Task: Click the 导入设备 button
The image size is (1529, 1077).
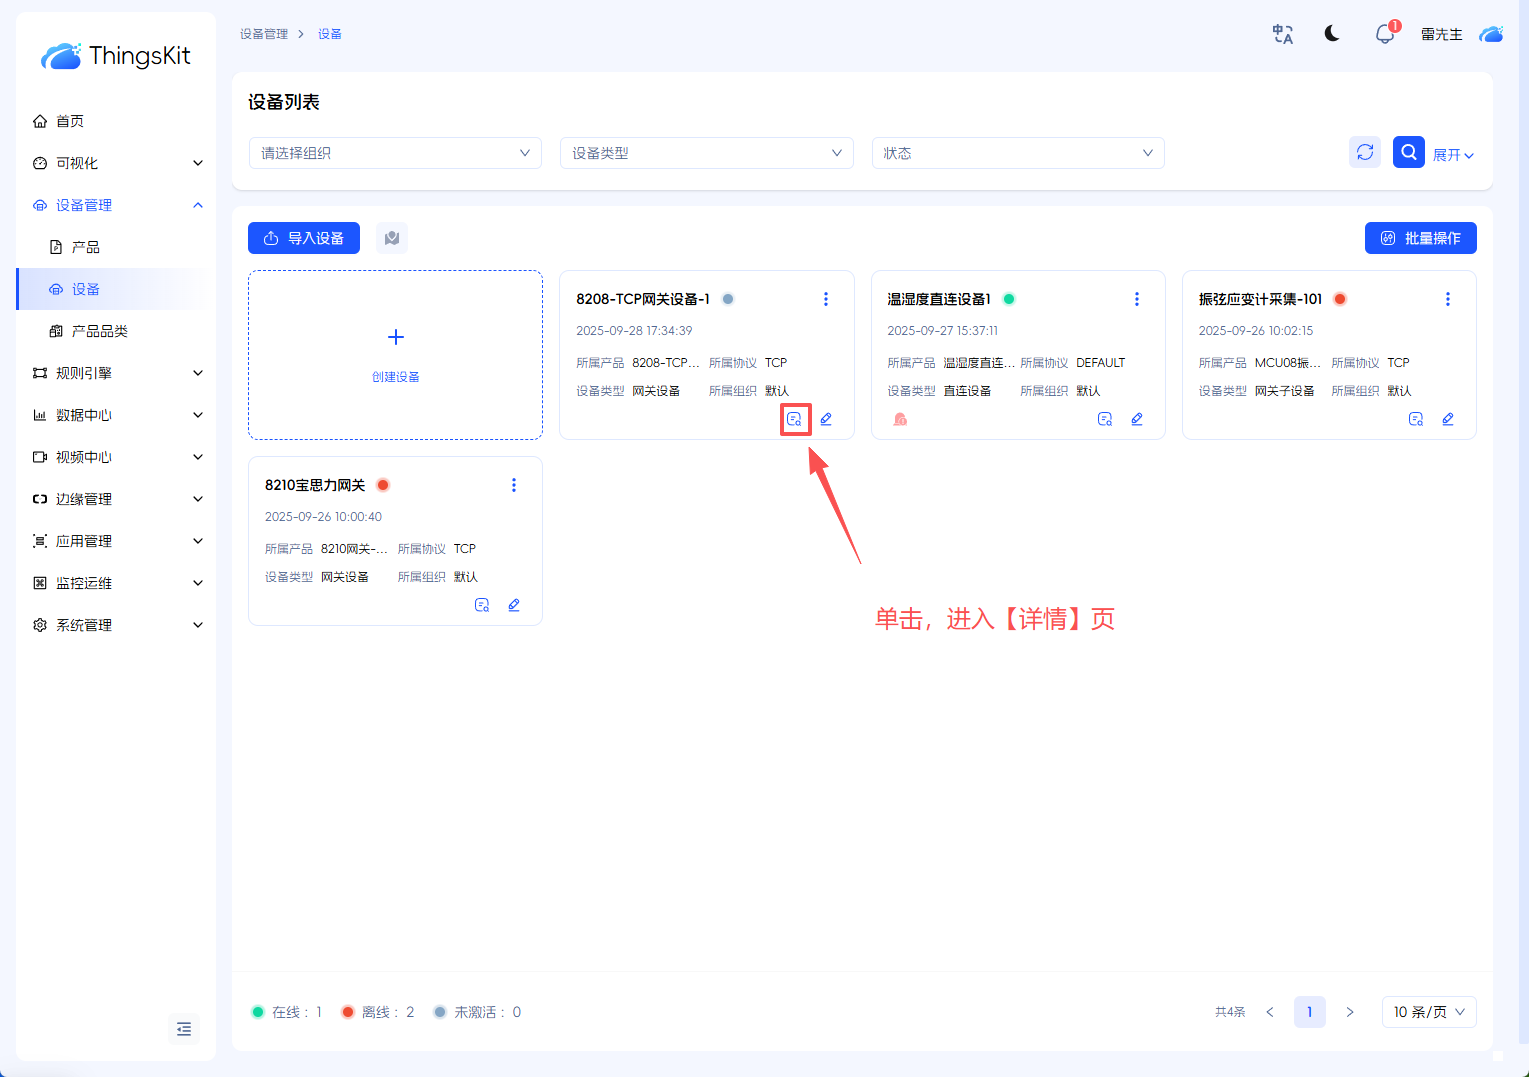Action: 304,238
